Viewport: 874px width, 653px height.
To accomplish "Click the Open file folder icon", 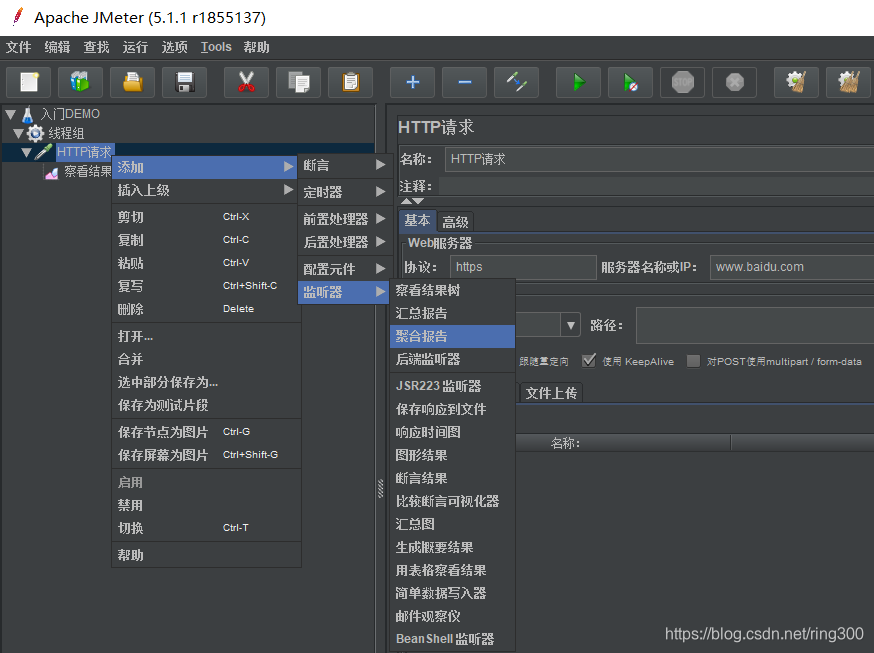I will (x=132, y=82).
